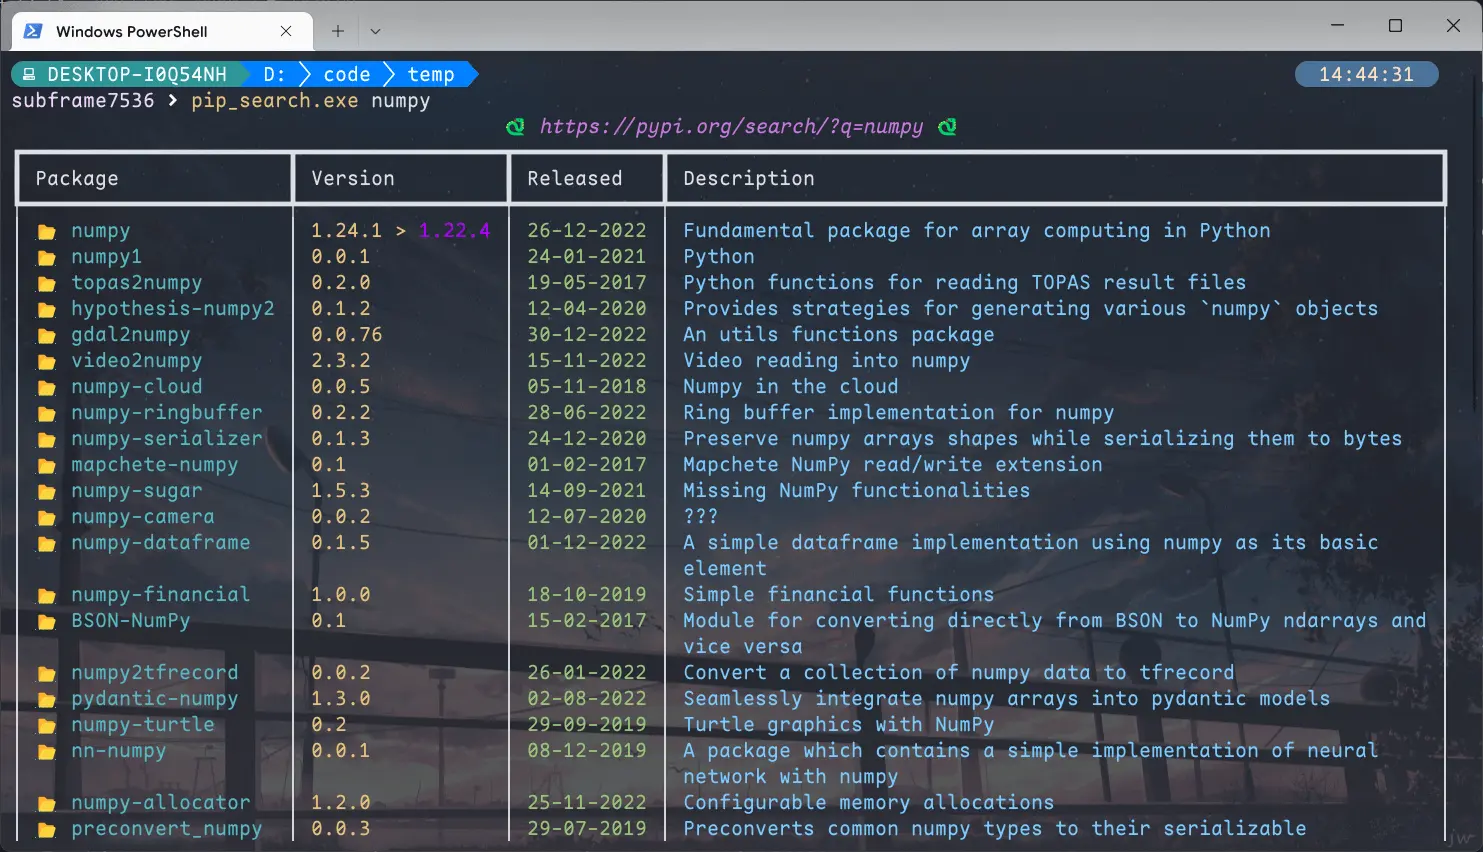Click the hypothesis-numpy2 package name
The width and height of the screenshot is (1483, 852).
[173, 309]
